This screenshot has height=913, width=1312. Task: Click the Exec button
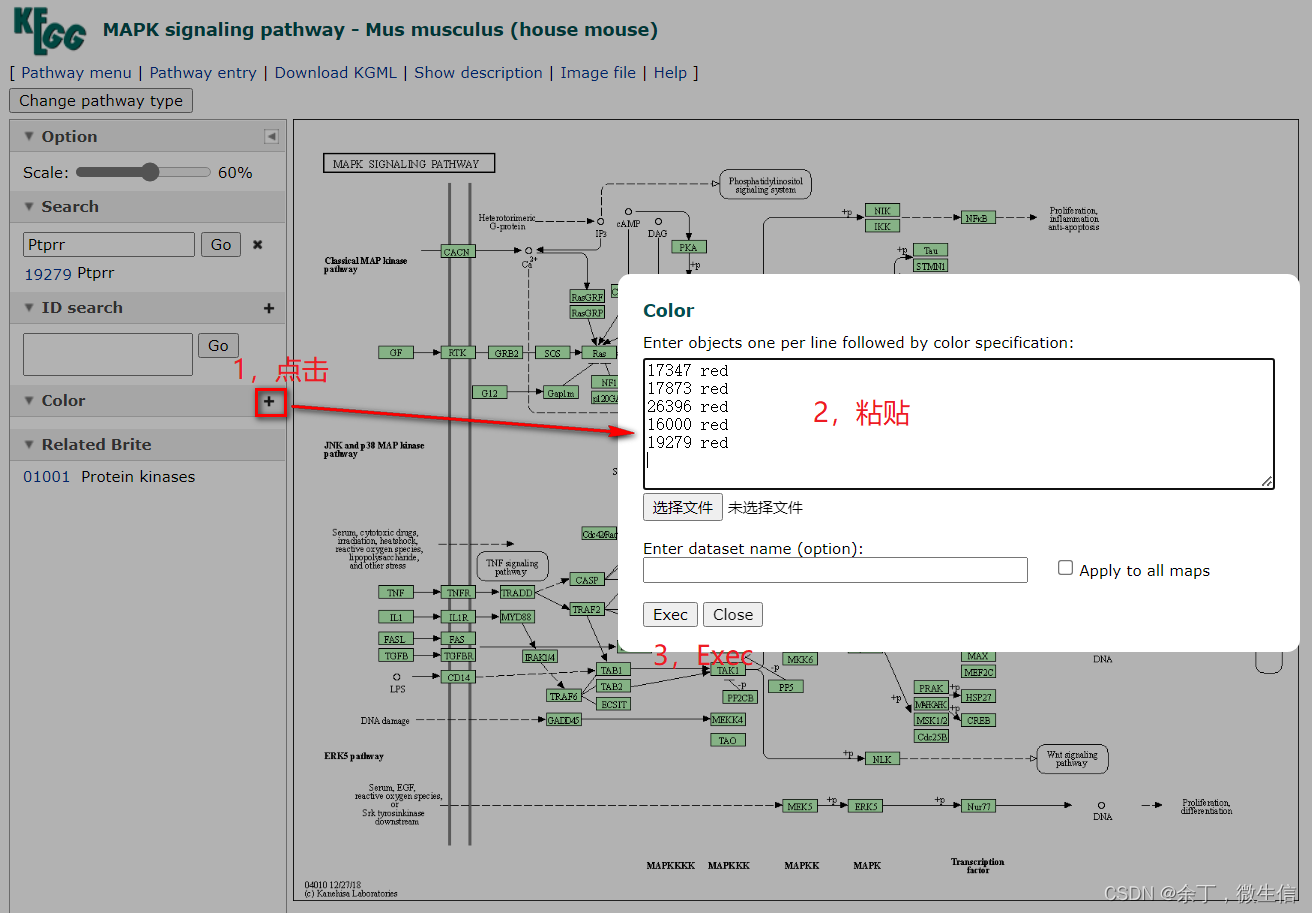click(670, 614)
